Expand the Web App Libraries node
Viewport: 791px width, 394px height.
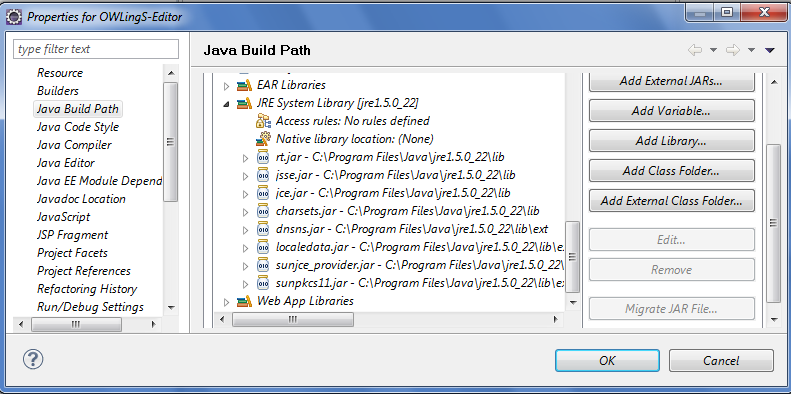227,302
